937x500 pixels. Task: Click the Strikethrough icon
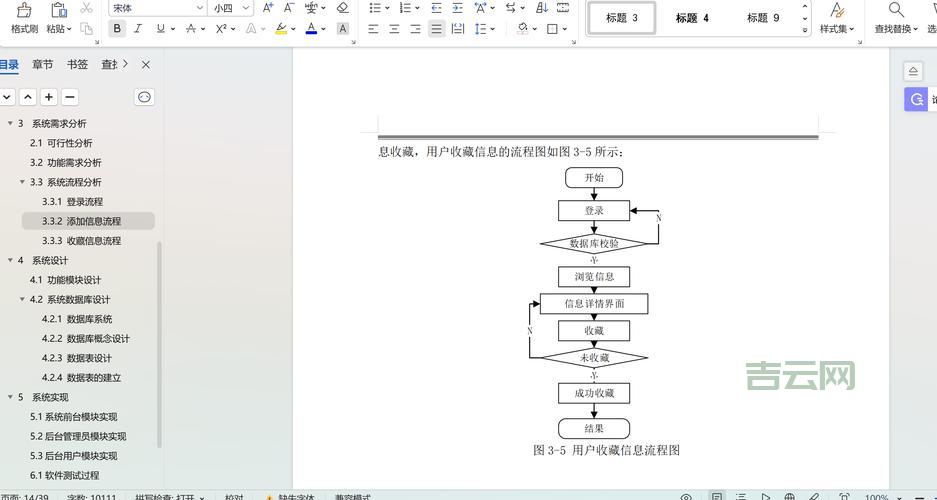(x=191, y=28)
